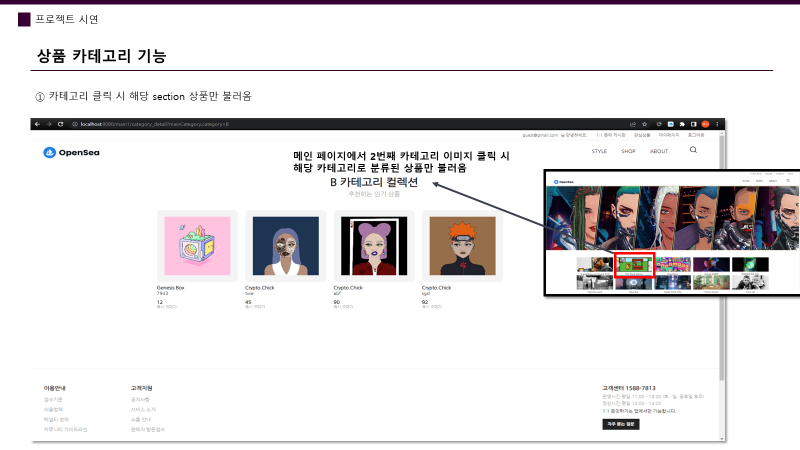
Task: Click the black FAQ button in the footer
Action: pos(620,424)
